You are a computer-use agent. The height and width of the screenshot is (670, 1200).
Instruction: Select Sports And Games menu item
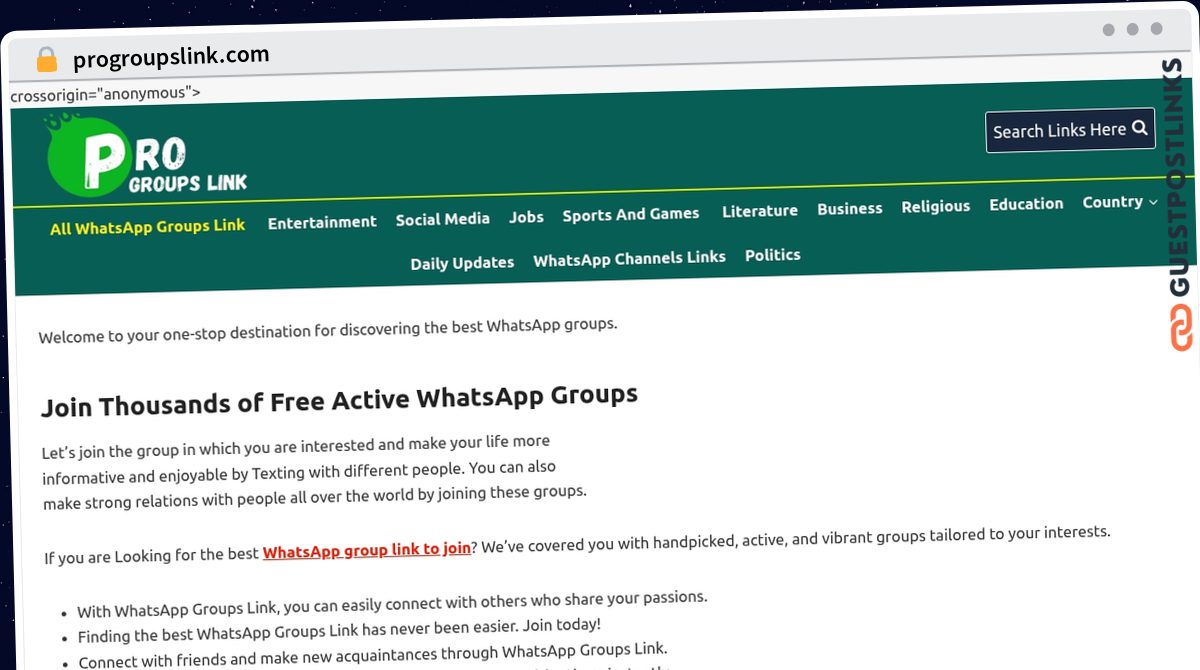coord(630,214)
